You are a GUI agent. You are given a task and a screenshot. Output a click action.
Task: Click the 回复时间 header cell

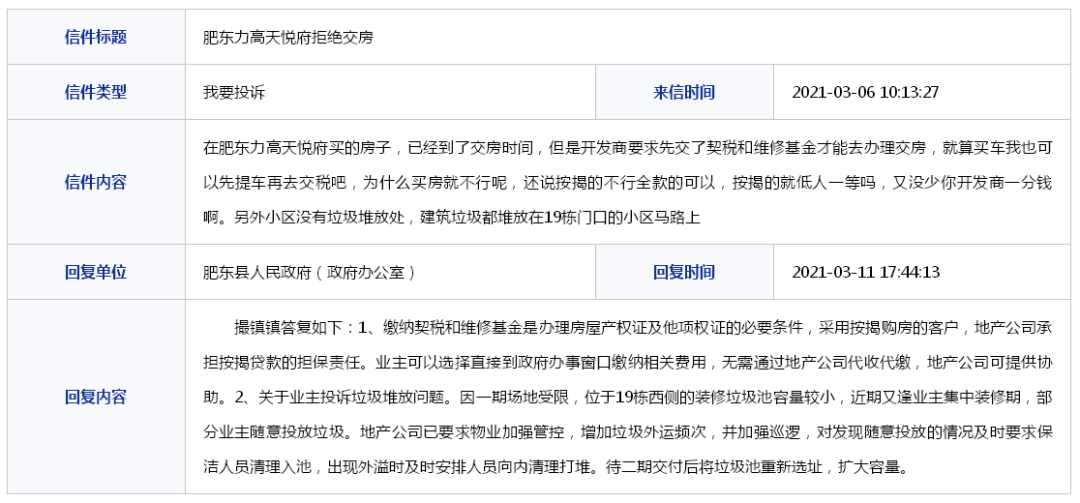(x=684, y=272)
